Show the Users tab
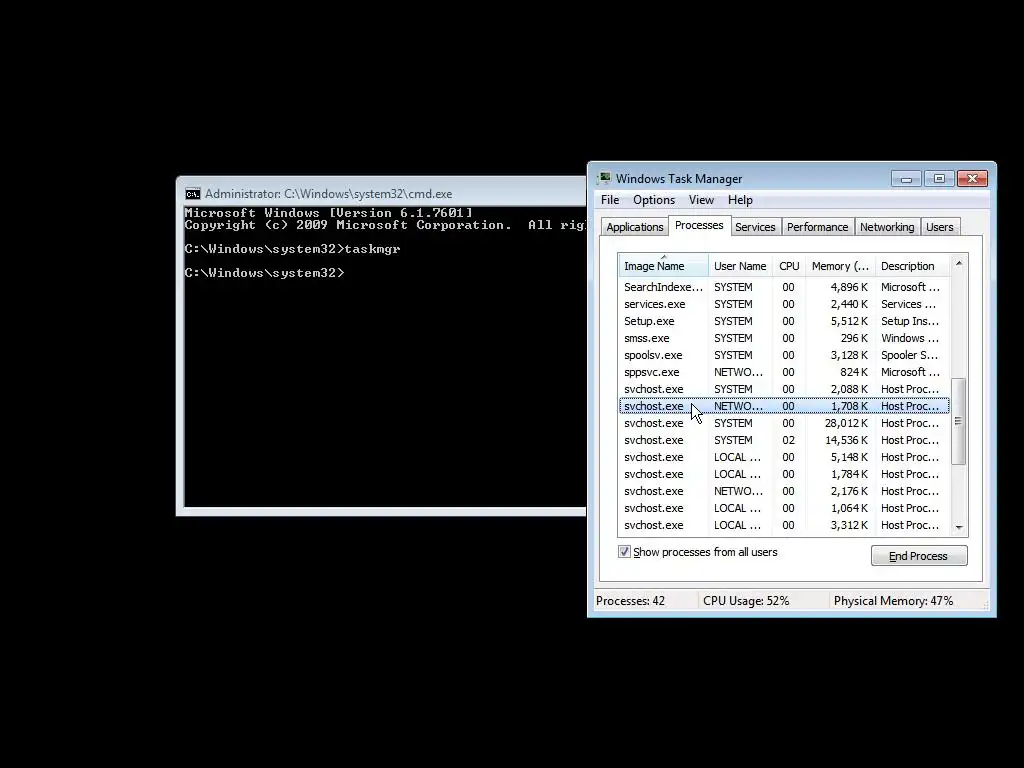Screen dimensions: 1024x768 (x=939, y=227)
